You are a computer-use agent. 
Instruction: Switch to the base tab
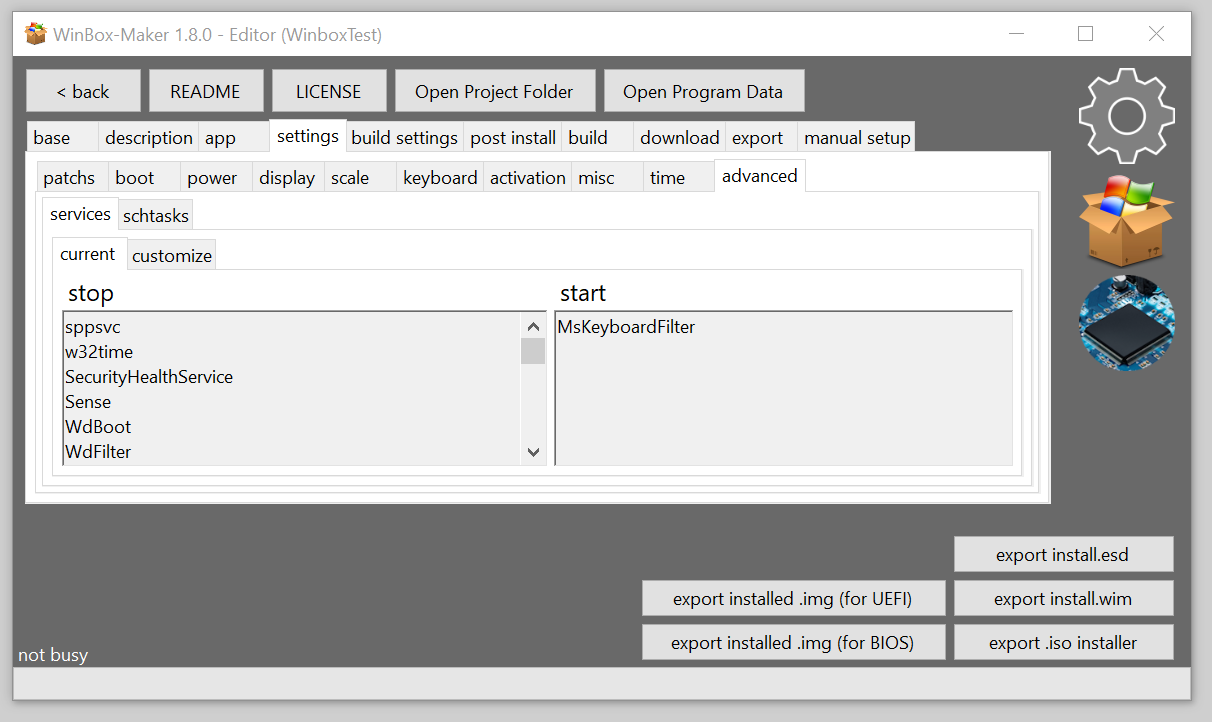62,137
